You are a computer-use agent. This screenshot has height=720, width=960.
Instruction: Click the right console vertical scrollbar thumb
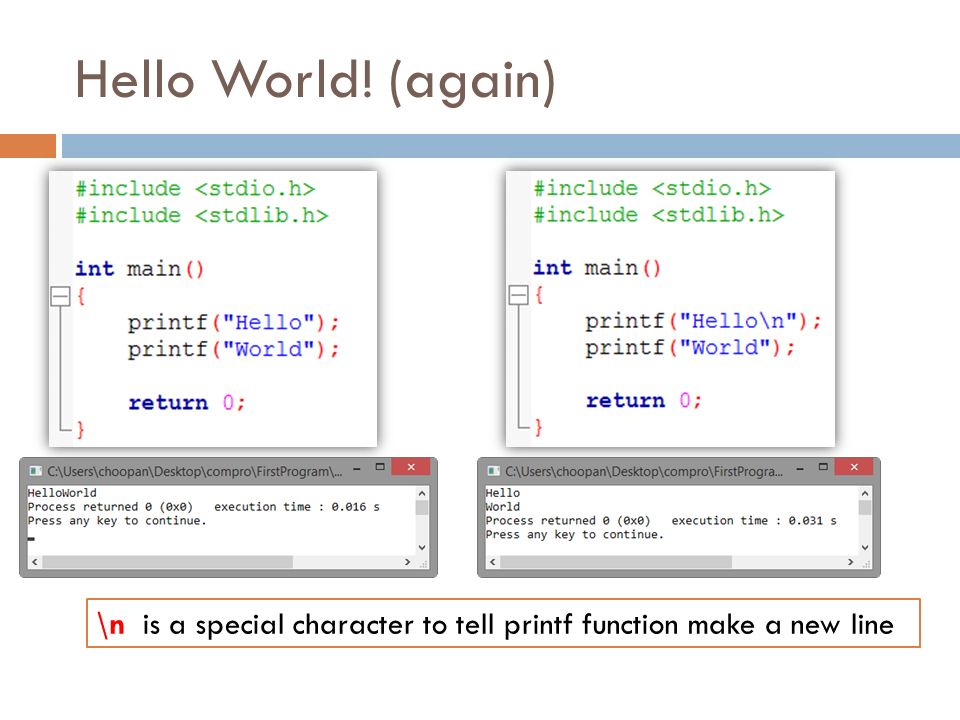click(865, 508)
